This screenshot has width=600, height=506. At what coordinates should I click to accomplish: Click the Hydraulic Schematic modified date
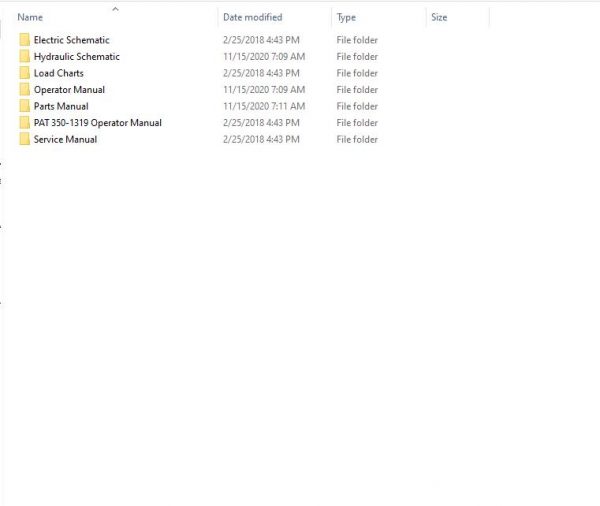point(264,56)
